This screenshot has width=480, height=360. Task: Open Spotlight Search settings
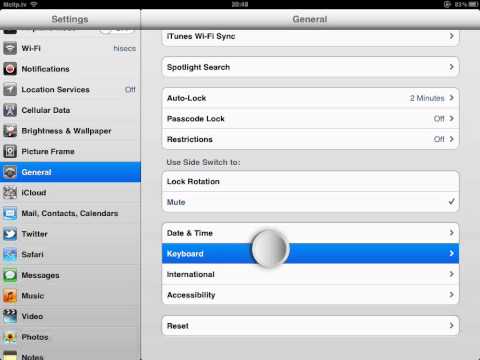pos(310,67)
